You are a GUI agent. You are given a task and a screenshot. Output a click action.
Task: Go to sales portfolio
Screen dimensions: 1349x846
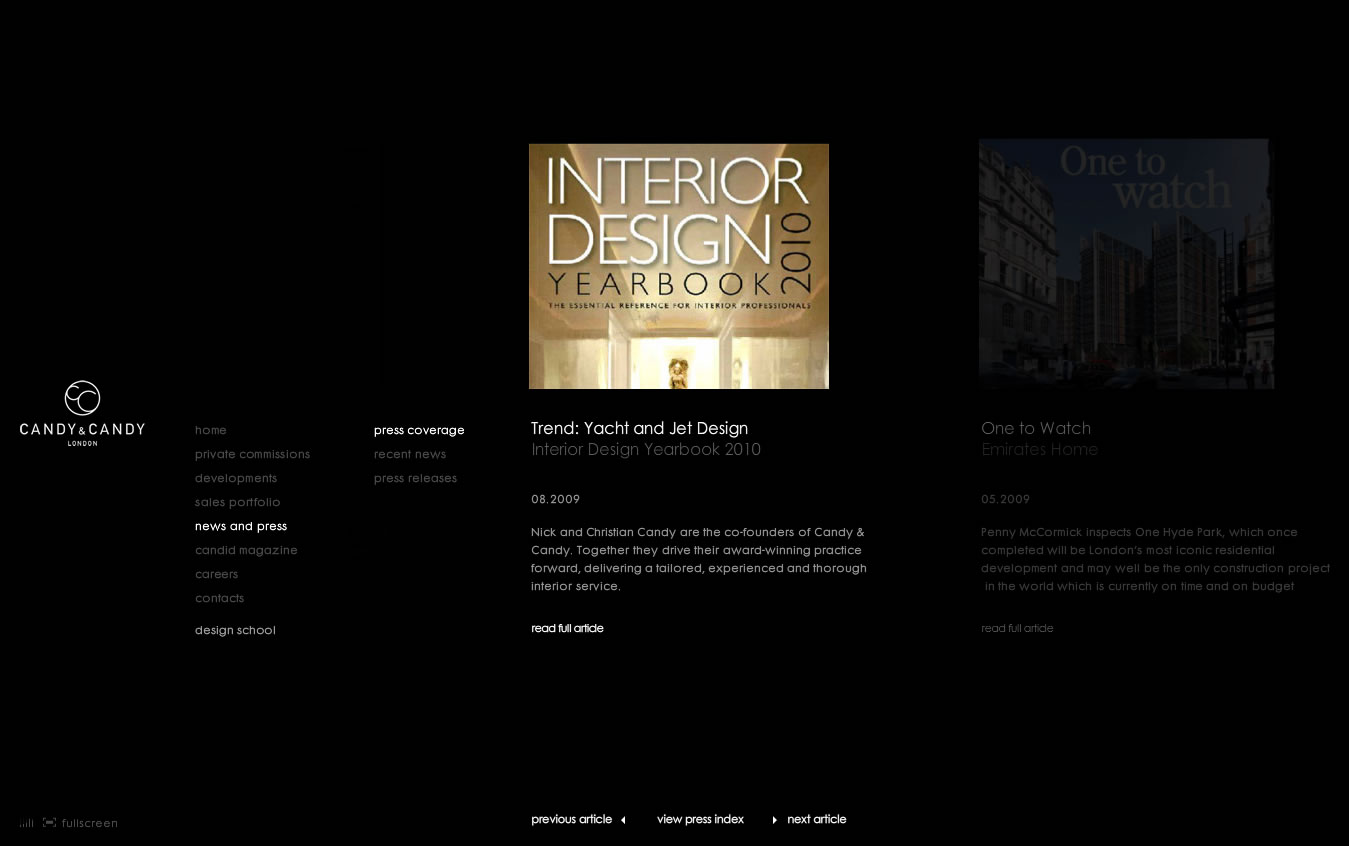238,502
